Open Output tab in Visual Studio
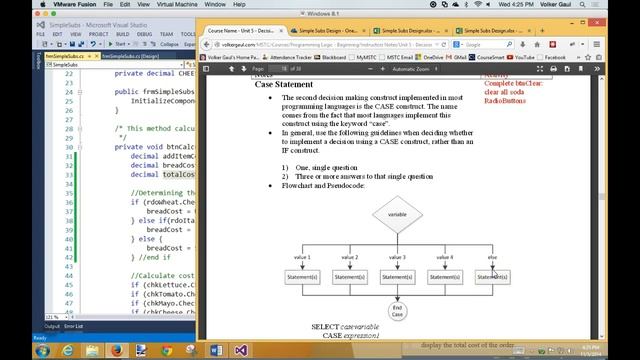This screenshot has width=640, height=360. point(52,326)
